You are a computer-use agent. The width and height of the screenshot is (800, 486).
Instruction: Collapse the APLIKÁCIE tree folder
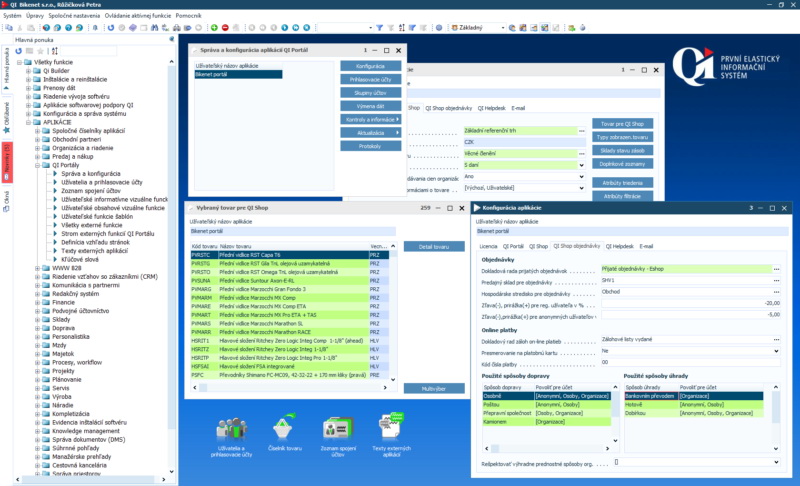[x=29, y=122]
